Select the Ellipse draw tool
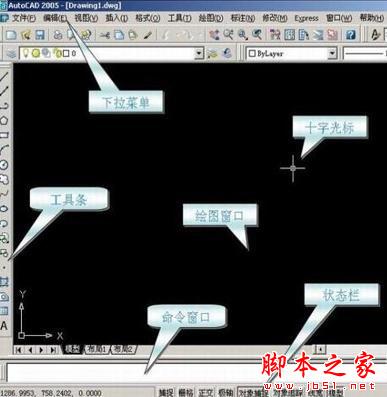Screen dimensions: 387x397 pyautogui.click(x=4, y=208)
